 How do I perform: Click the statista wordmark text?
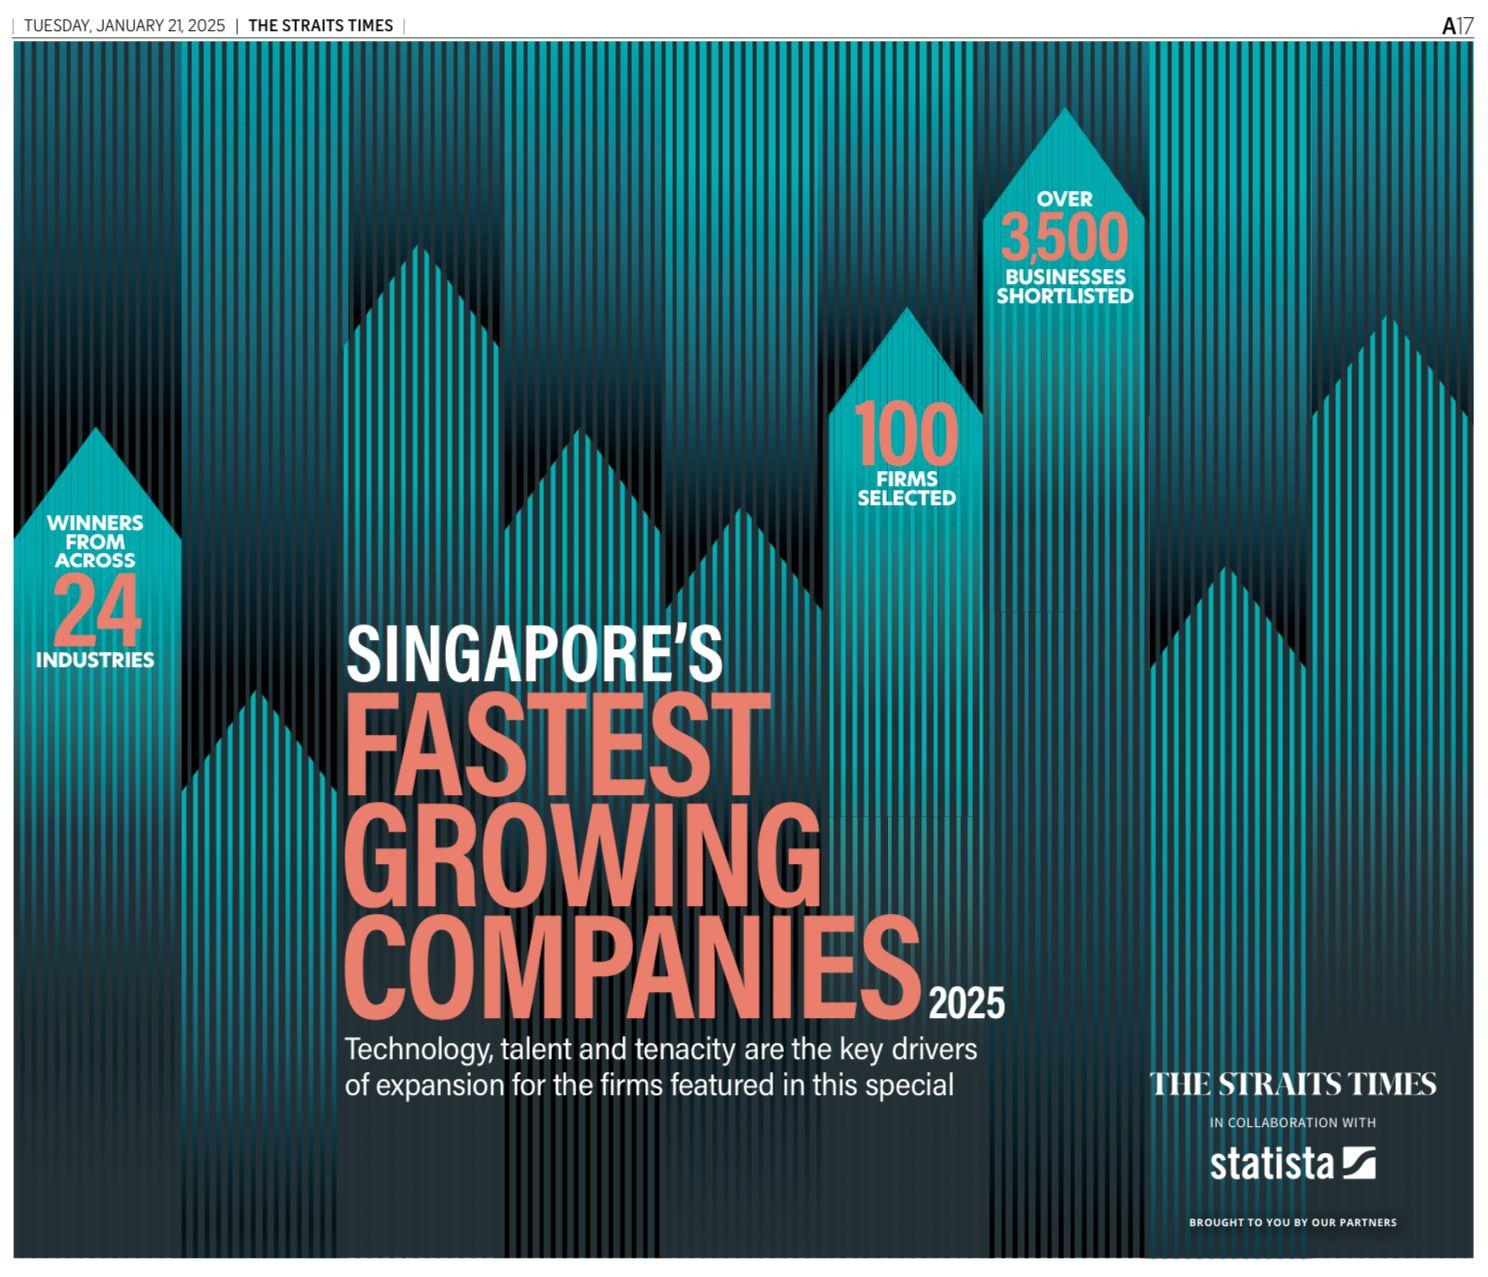pyautogui.click(x=1271, y=1164)
